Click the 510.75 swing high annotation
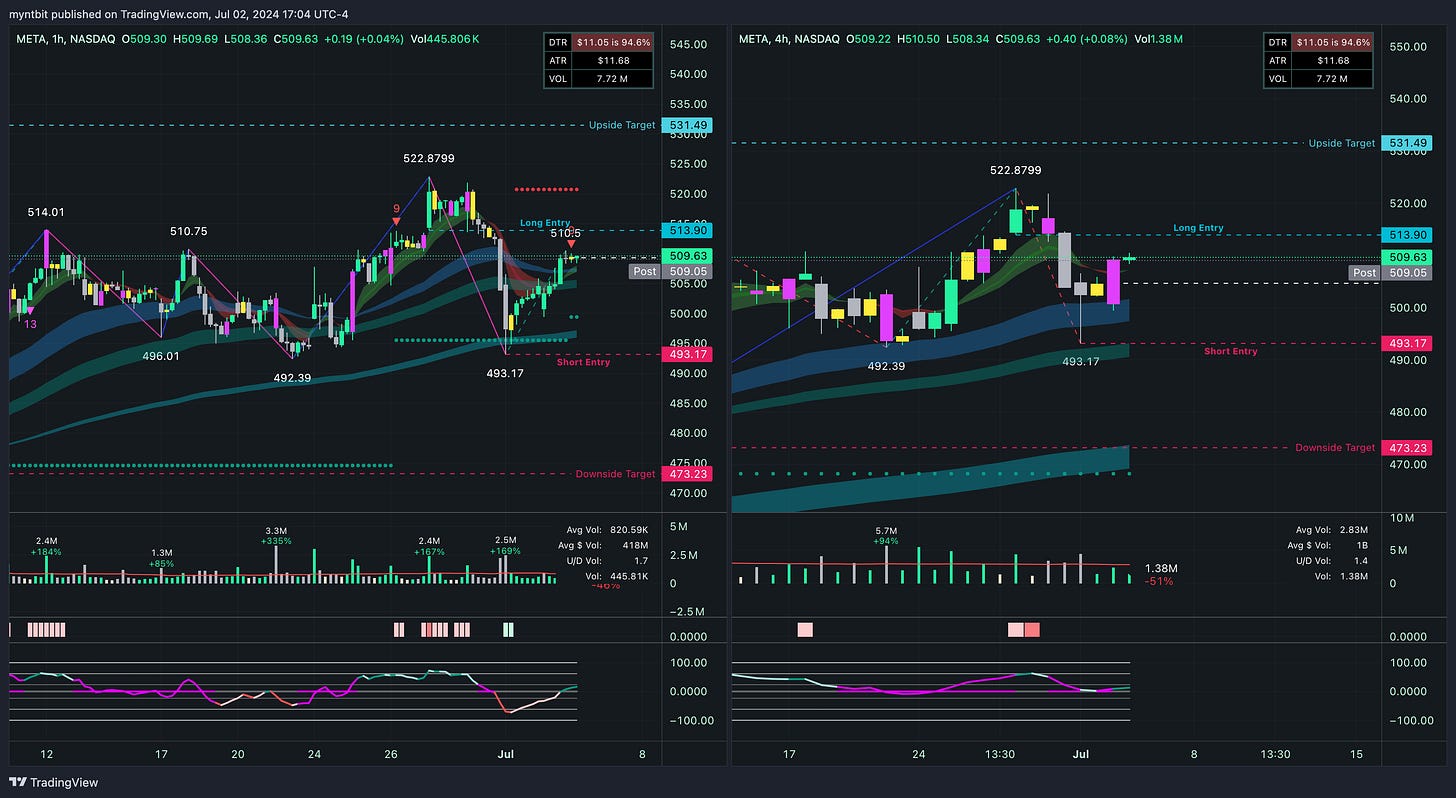The width and height of the screenshot is (1456, 798). coord(188,231)
